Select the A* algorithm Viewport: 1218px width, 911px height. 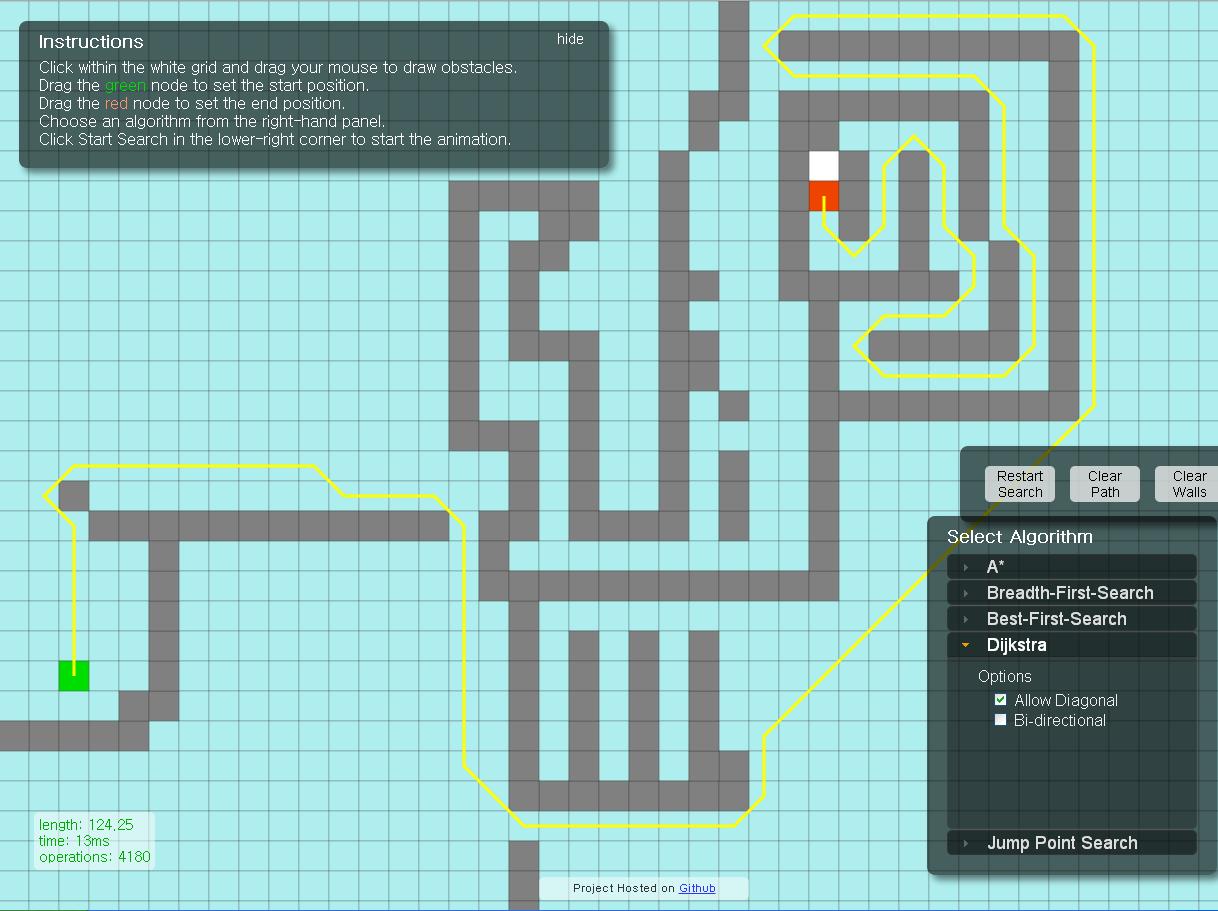tap(994, 566)
